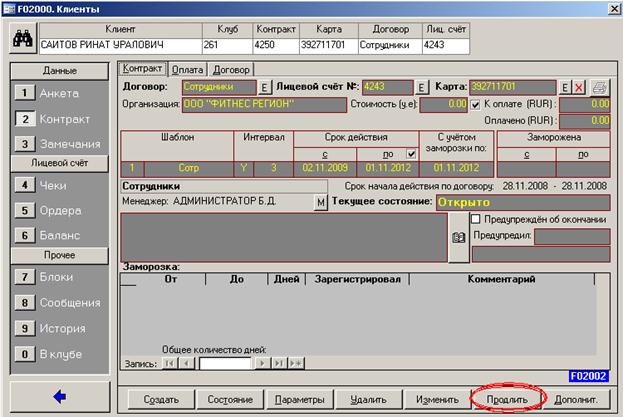Click the Клуб value 261

(227, 45)
